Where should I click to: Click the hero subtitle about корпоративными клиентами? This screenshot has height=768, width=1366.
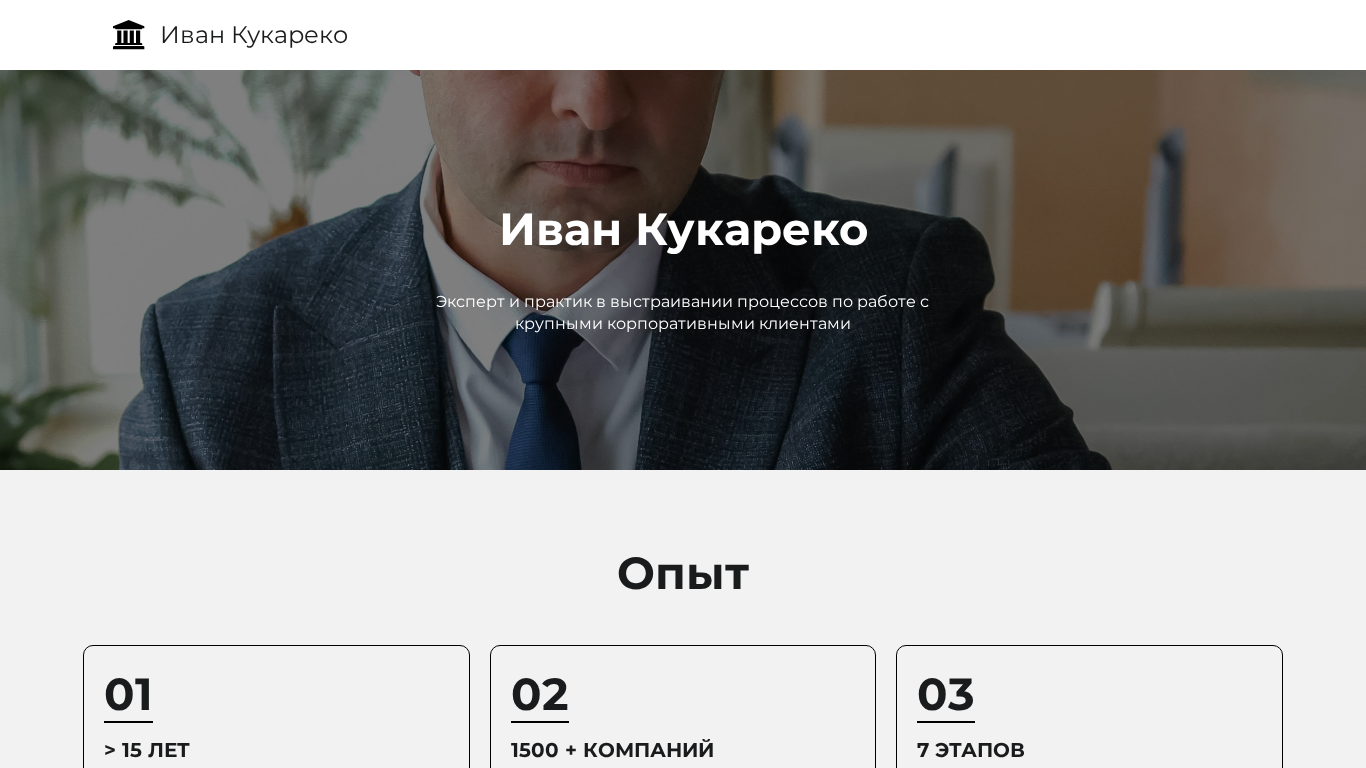(683, 312)
